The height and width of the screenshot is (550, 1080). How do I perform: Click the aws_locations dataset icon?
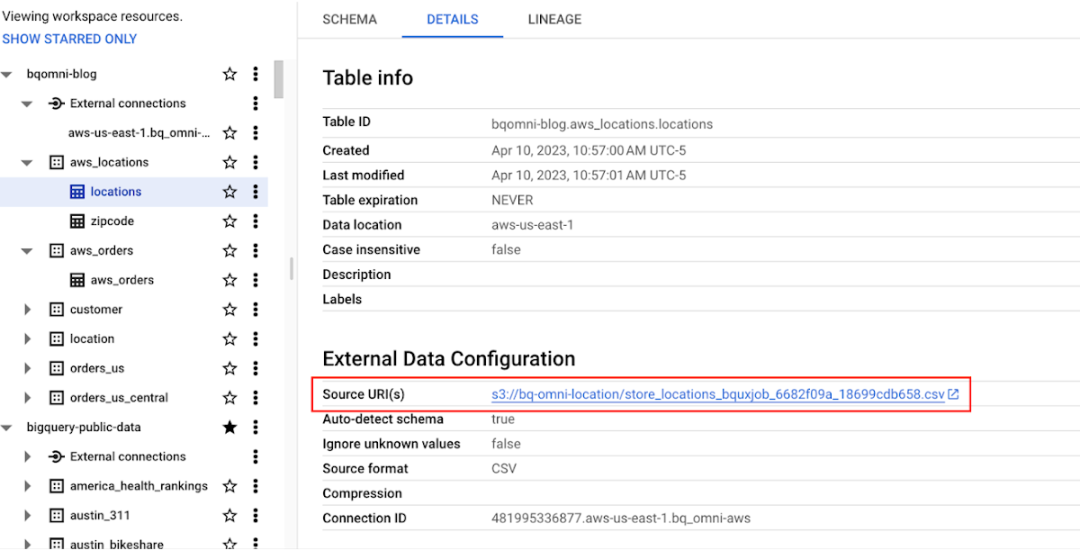tap(57, 162)
